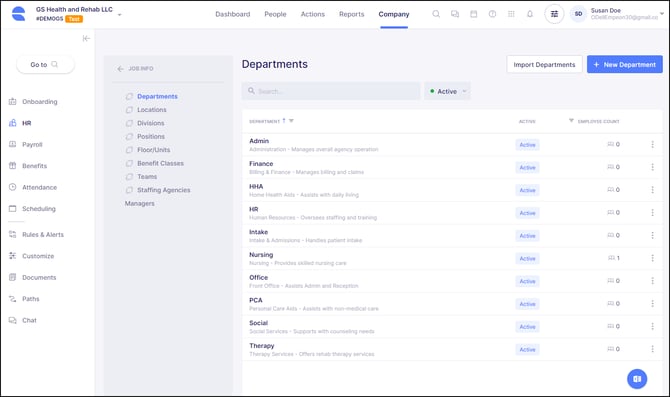Viewport: 670px width, 397px height.
Task: Select the Company tab
Action: (x=394, y=14)
